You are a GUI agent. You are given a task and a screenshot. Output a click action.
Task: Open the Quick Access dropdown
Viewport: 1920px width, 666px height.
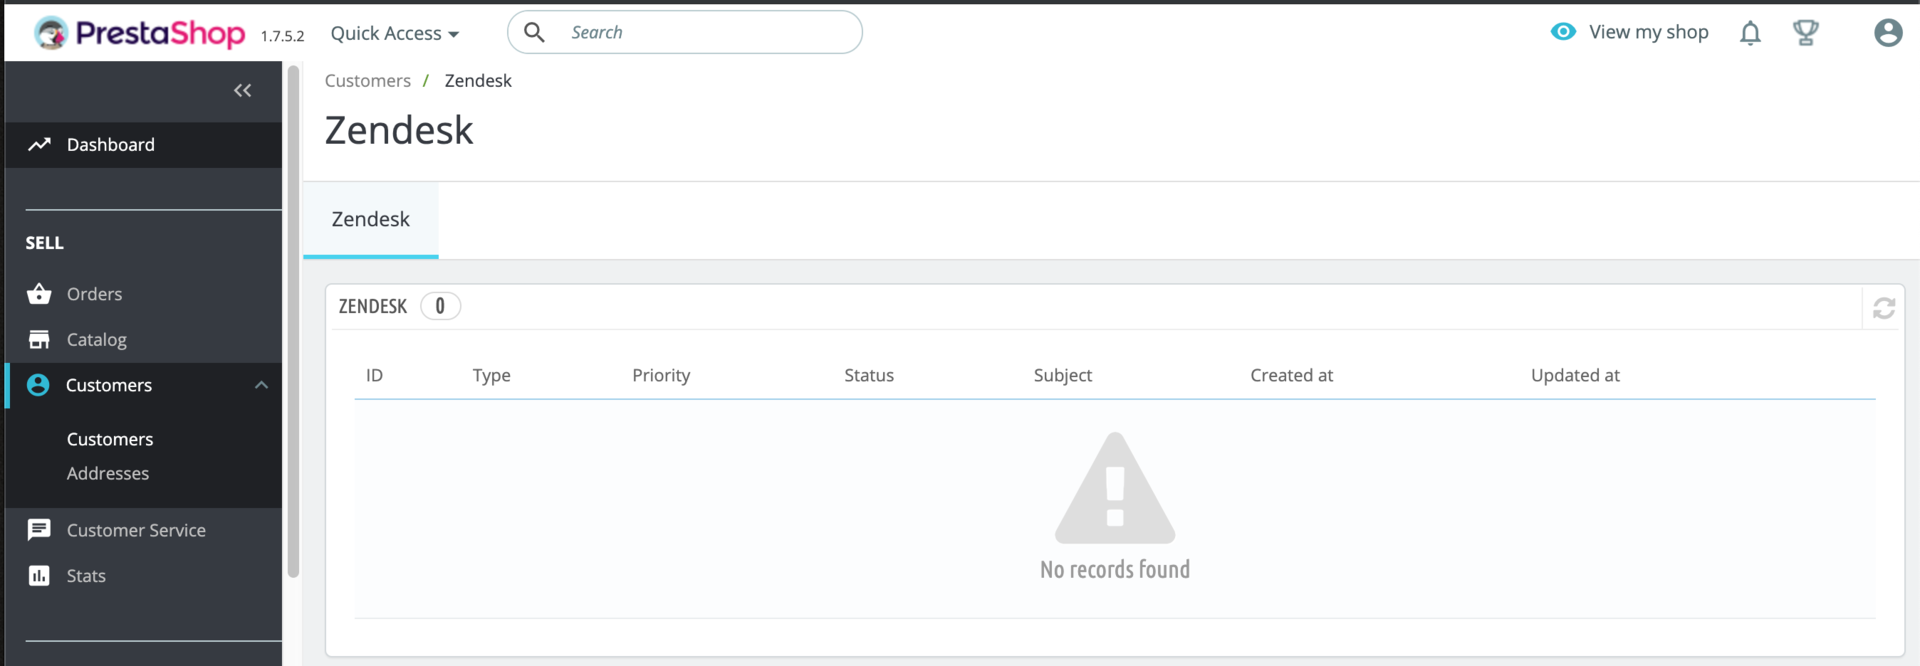point(394,33)
